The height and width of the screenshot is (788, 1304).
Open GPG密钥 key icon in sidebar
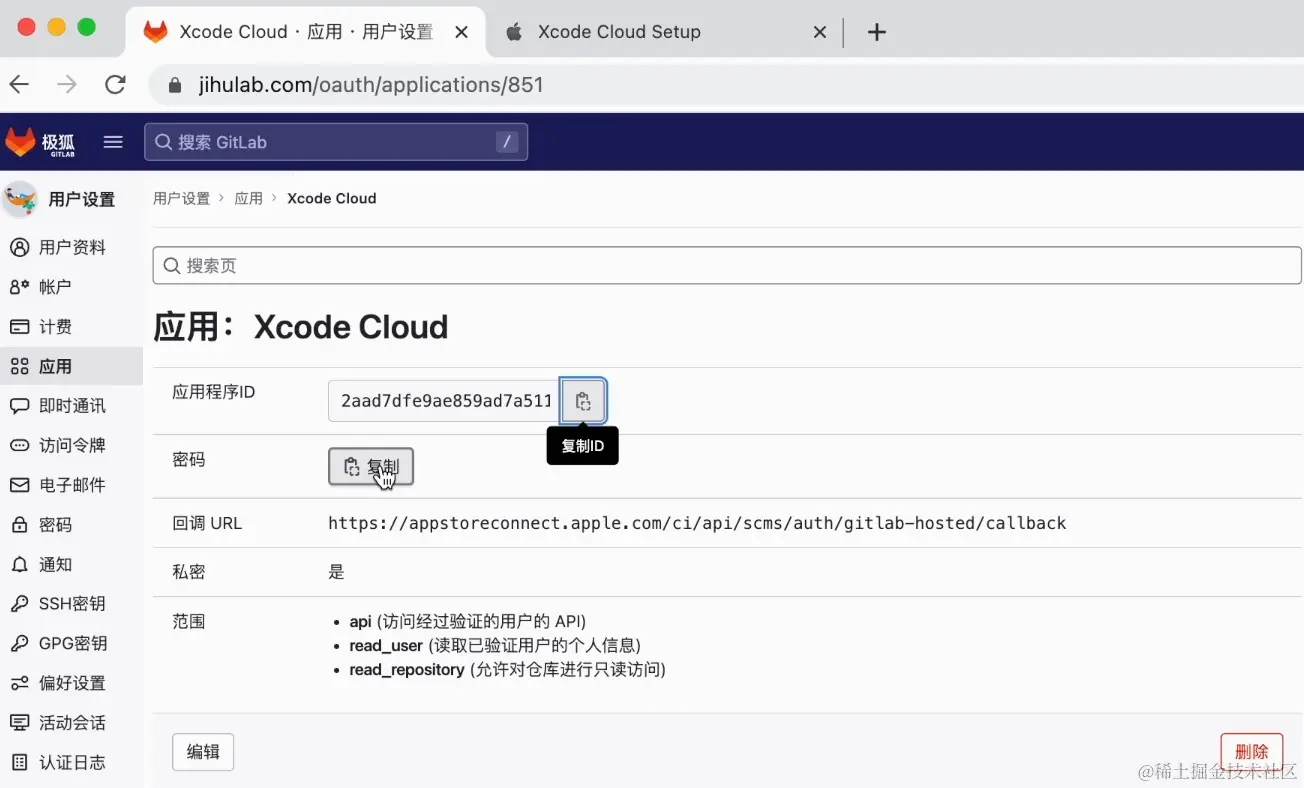coord(19,644)
